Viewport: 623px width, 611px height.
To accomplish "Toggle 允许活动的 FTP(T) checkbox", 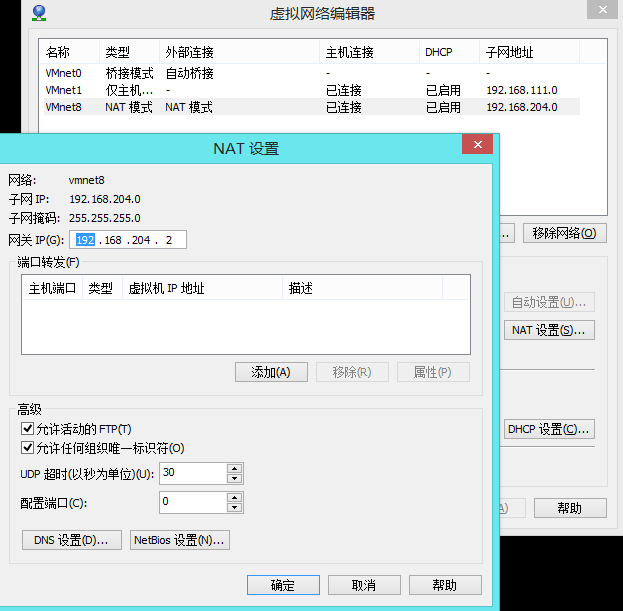I will [x=27, y=429].
